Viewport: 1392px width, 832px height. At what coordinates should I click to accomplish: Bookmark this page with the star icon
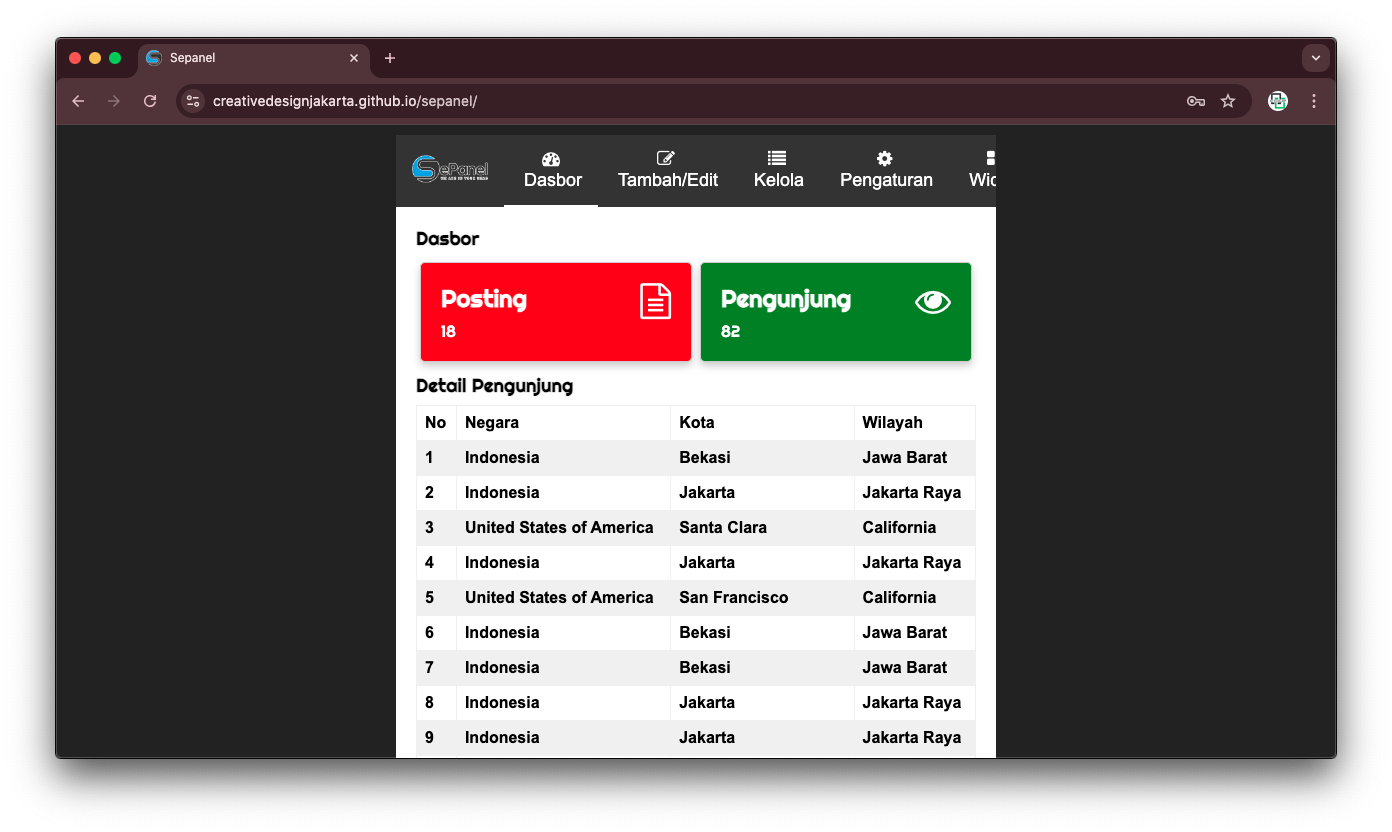click(x=1228, y=101)
